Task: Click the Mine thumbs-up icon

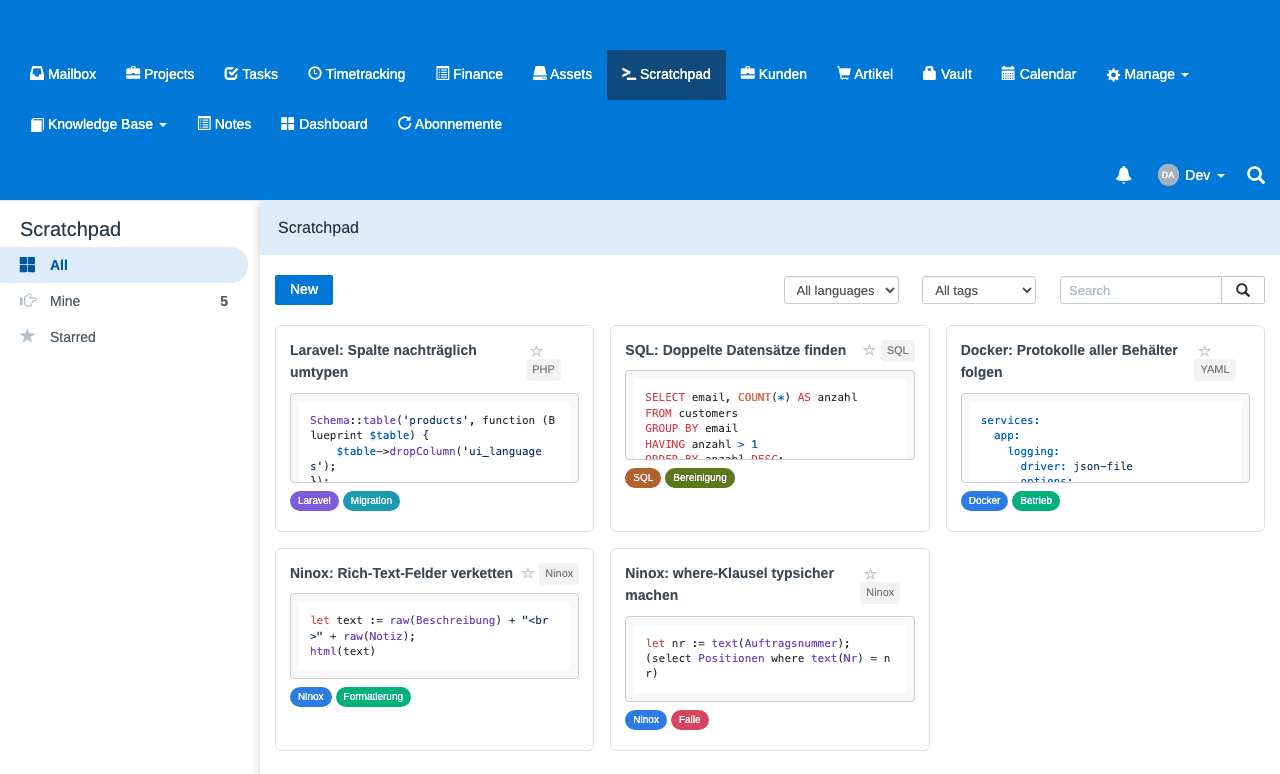Action: (x=28, y=301)
